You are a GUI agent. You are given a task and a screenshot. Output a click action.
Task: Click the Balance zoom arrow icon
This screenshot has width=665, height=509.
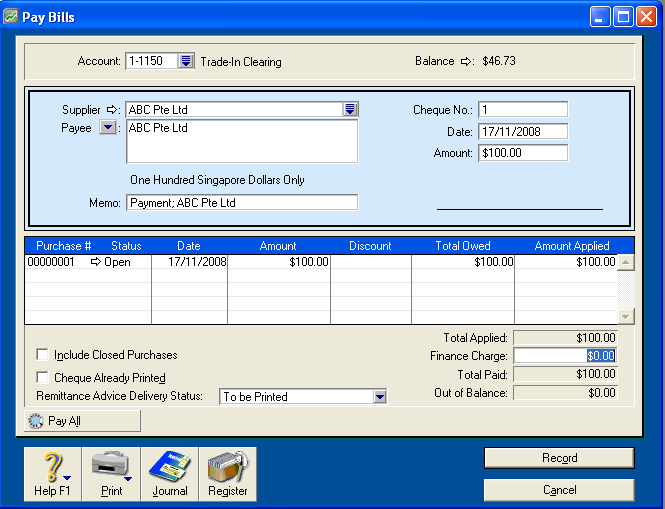pos(466,62)
